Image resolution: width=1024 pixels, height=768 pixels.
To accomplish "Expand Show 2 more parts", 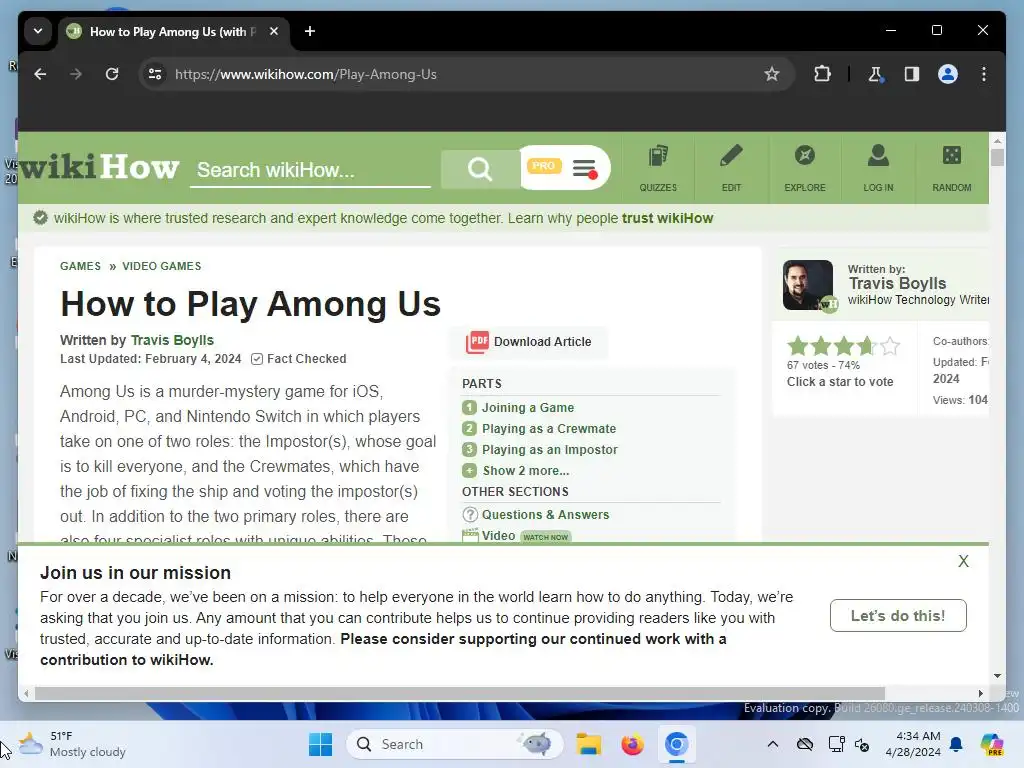I will point(526,470).
